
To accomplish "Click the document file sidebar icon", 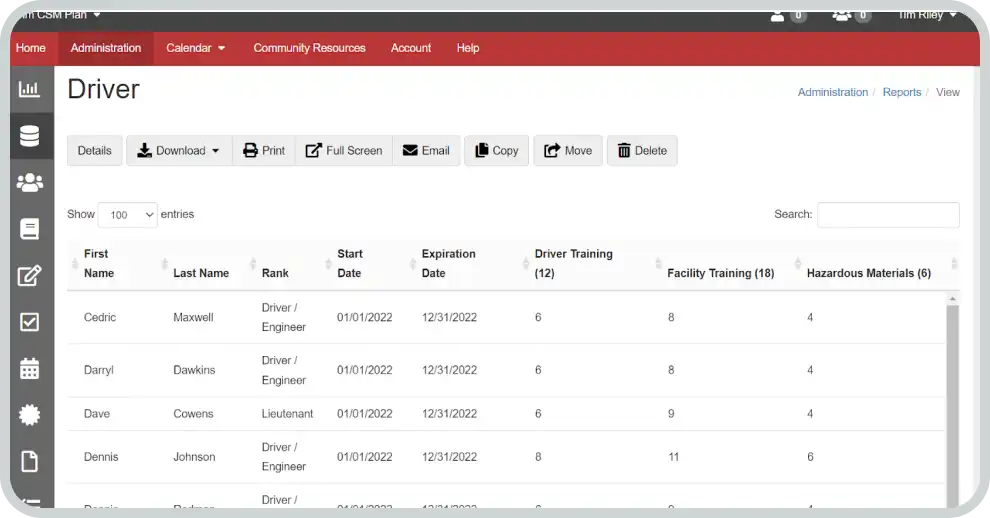I will (x=30, y=461).
